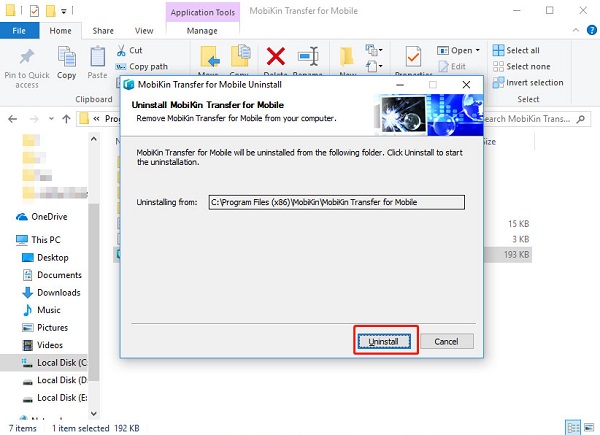Select Local Disk (D:) in navigation pane
This screenshot has width=600, height=435.
pyautogui.click(x=54, y=380)
